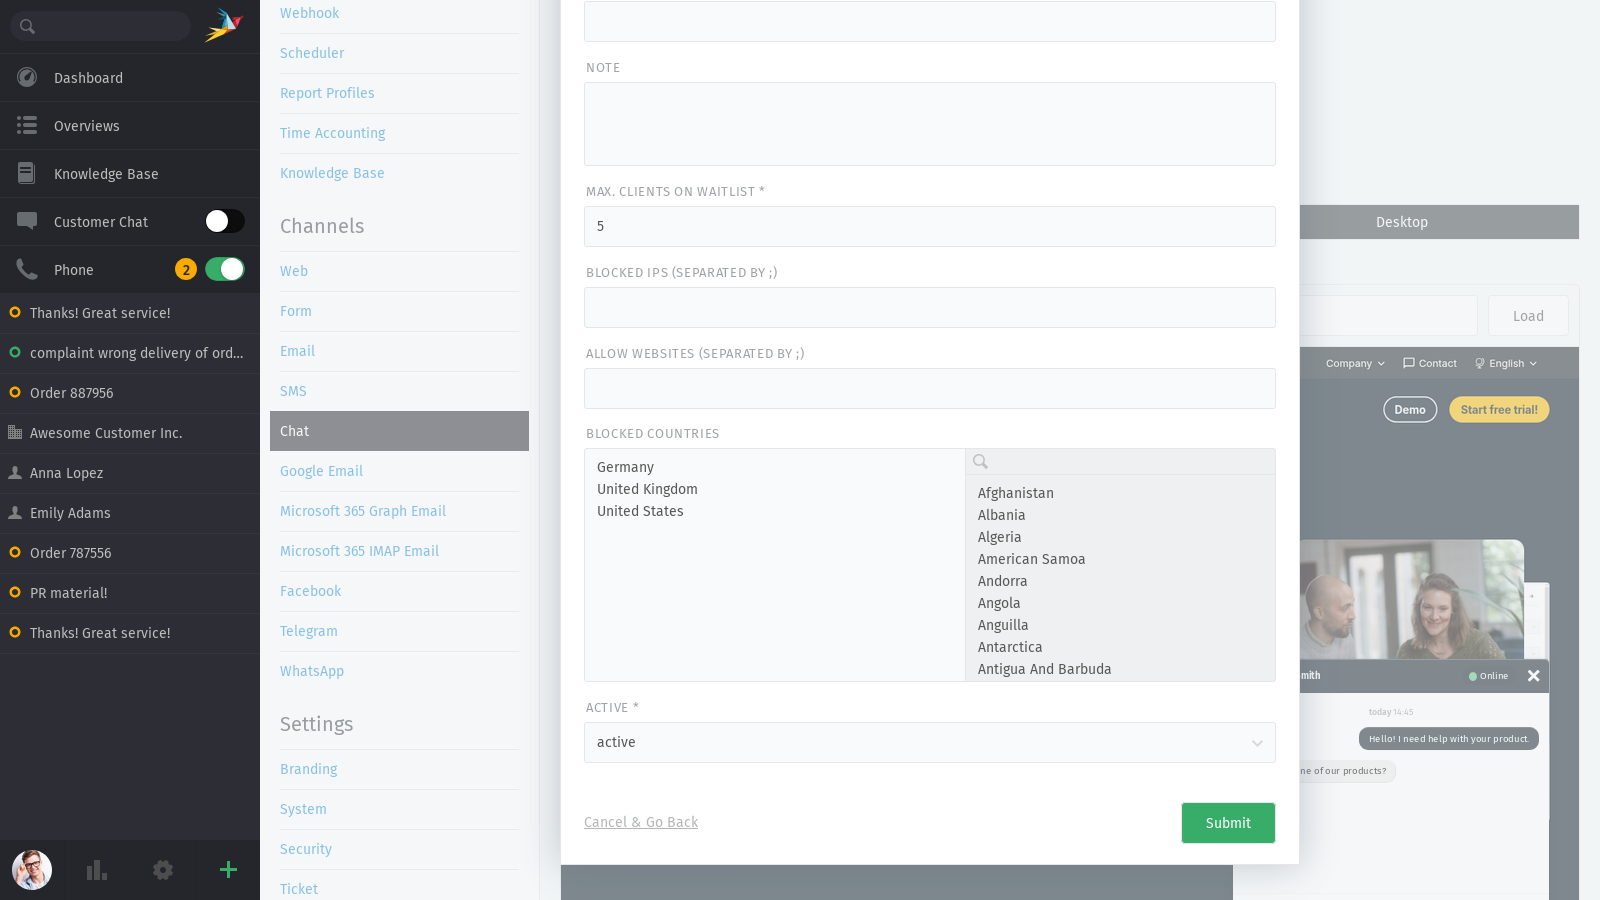Open Telegram channel settings
The width and height of the screenshot is (1600, 900).
[309, 631]
